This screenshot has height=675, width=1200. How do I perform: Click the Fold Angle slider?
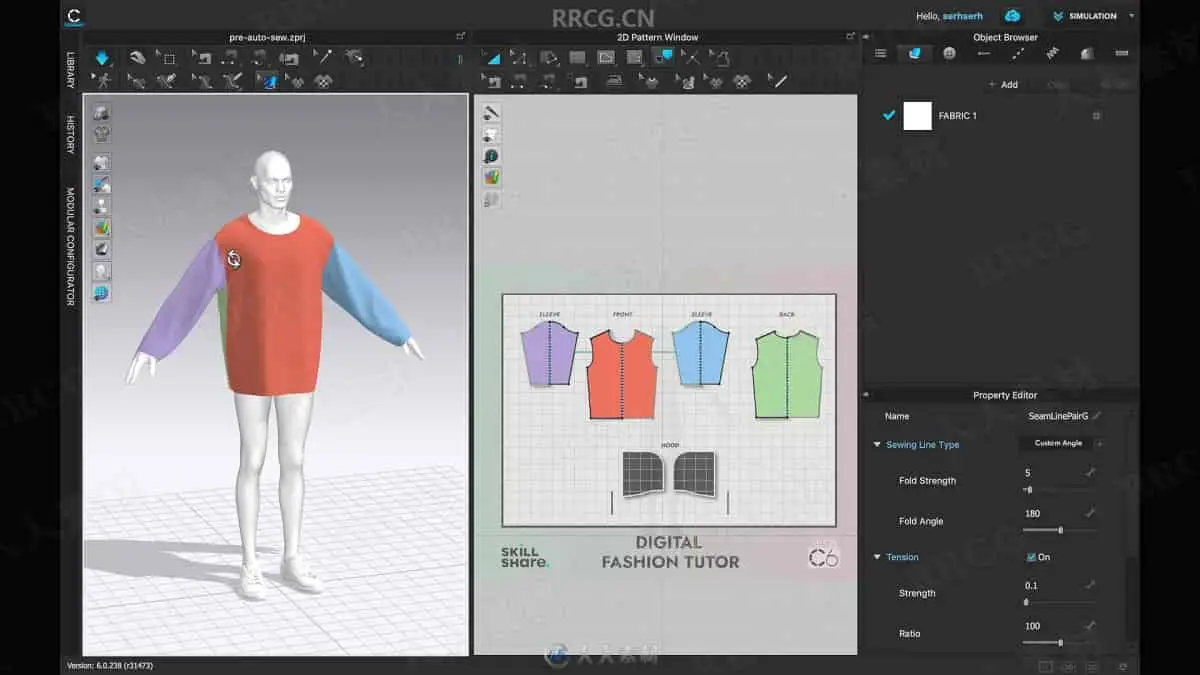(x=1059, y=530)
